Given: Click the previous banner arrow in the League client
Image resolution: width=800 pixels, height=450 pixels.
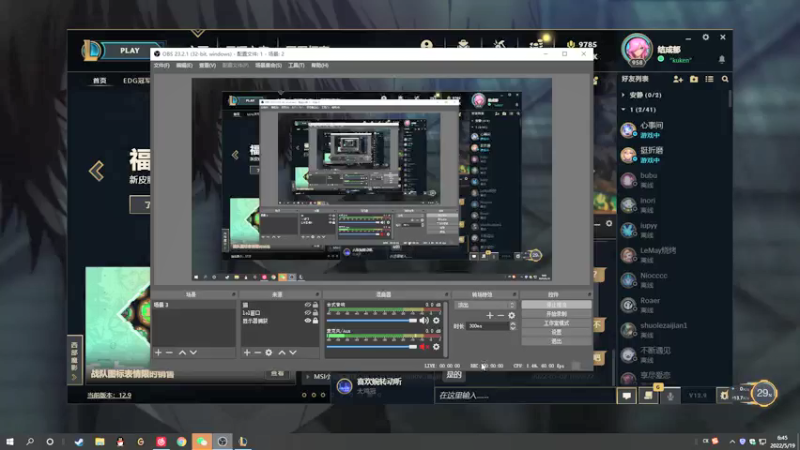Looking at the screenshot, I should point(96,171).
